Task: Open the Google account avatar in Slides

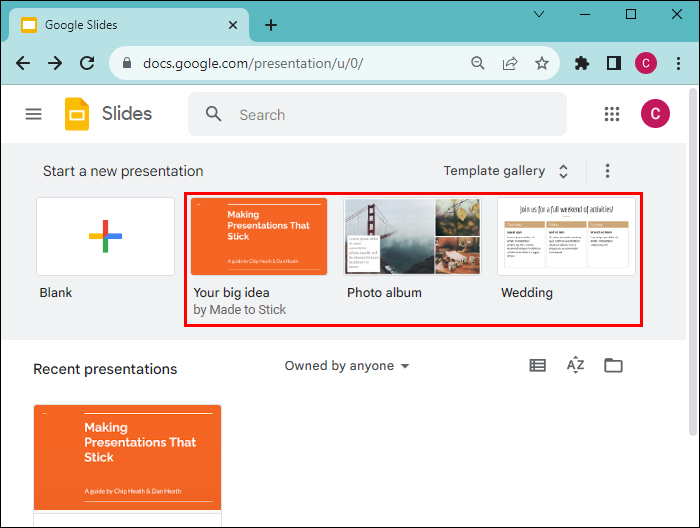Action: pyautogui.click(x=655, y=114)
